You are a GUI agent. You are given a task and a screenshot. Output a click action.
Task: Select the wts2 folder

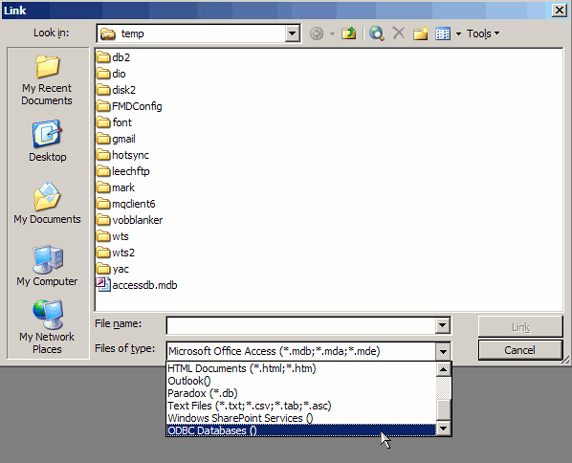116,252
